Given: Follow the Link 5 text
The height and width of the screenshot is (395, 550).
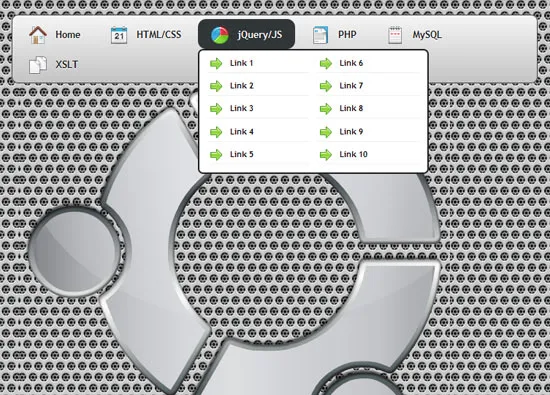Looking at the screenshot, I should pos(242,154).
